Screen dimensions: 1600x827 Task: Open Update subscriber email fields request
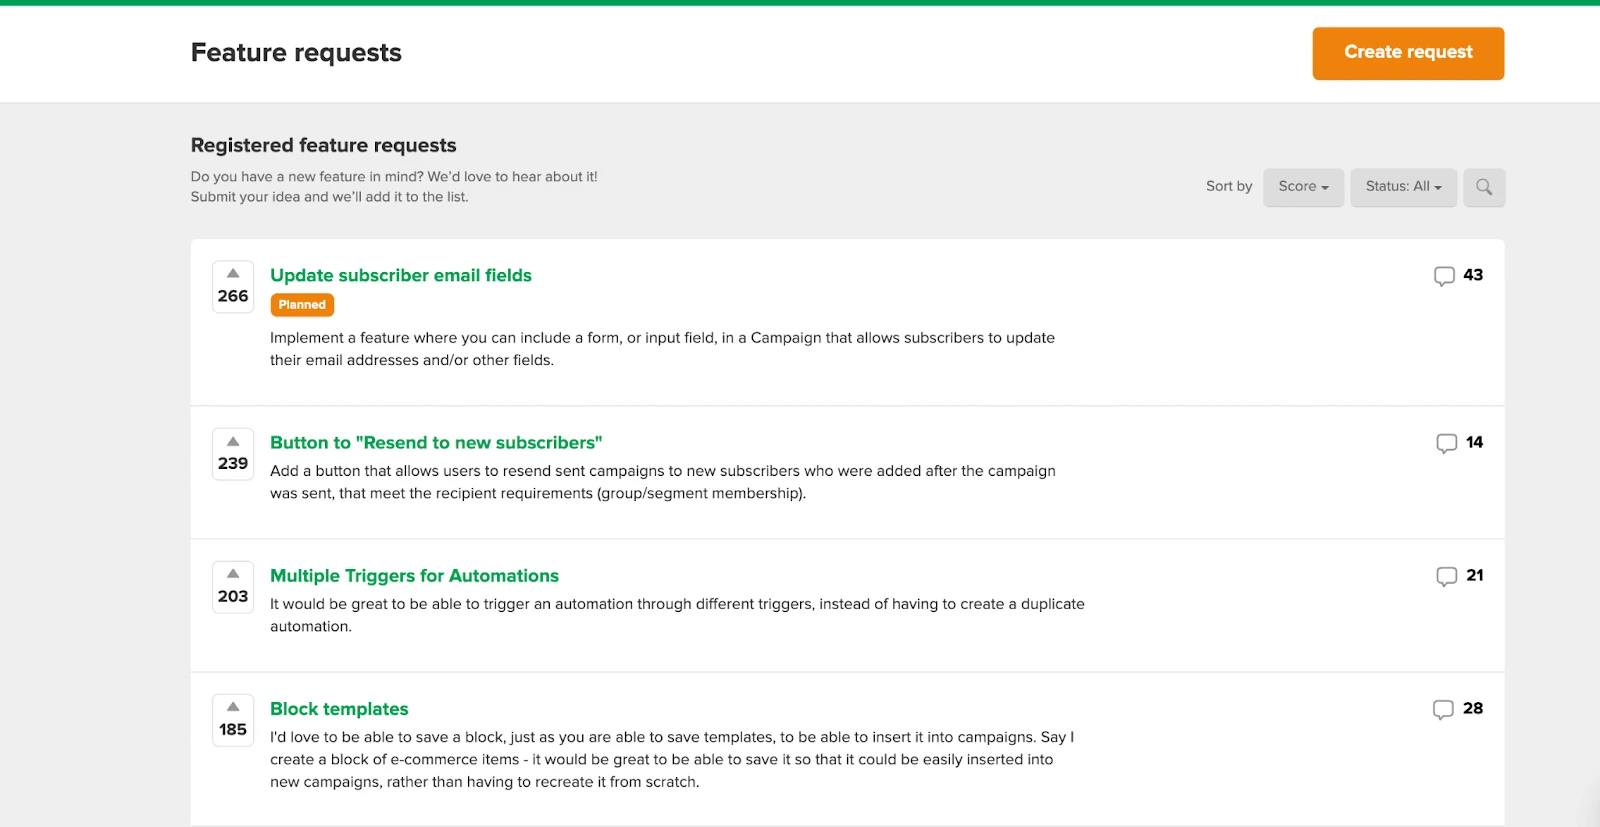401,275
